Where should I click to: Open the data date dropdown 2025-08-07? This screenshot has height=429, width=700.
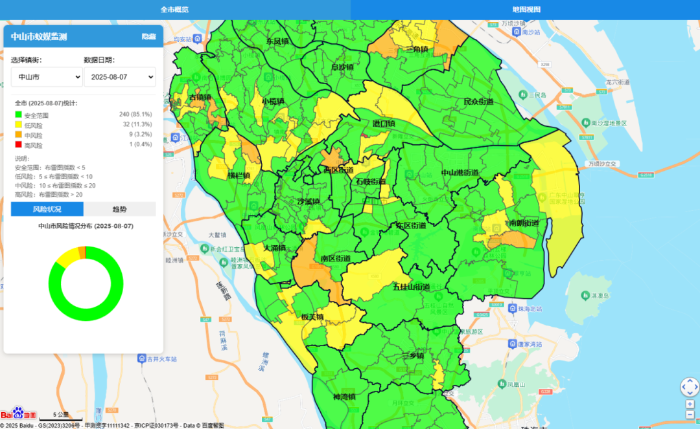point(120,77)
